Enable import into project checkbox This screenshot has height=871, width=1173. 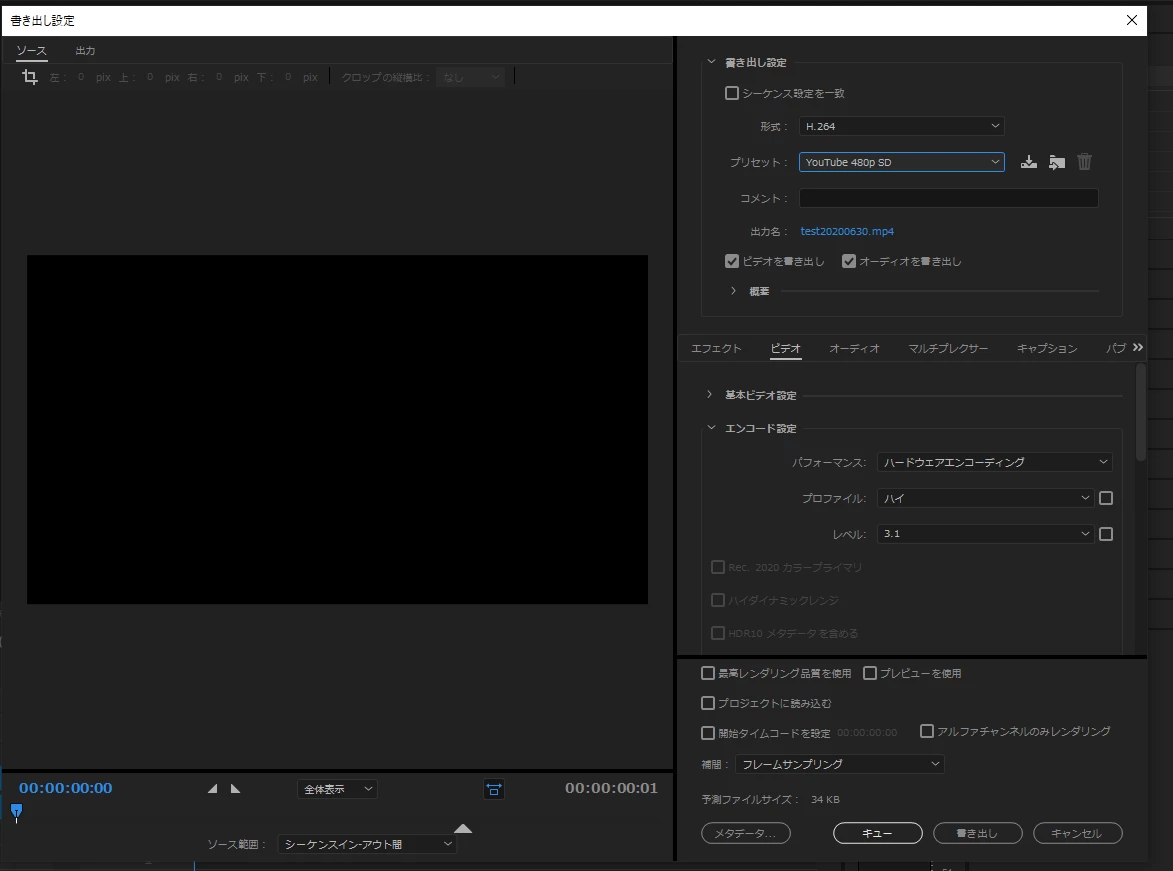[x=708, y=703]
